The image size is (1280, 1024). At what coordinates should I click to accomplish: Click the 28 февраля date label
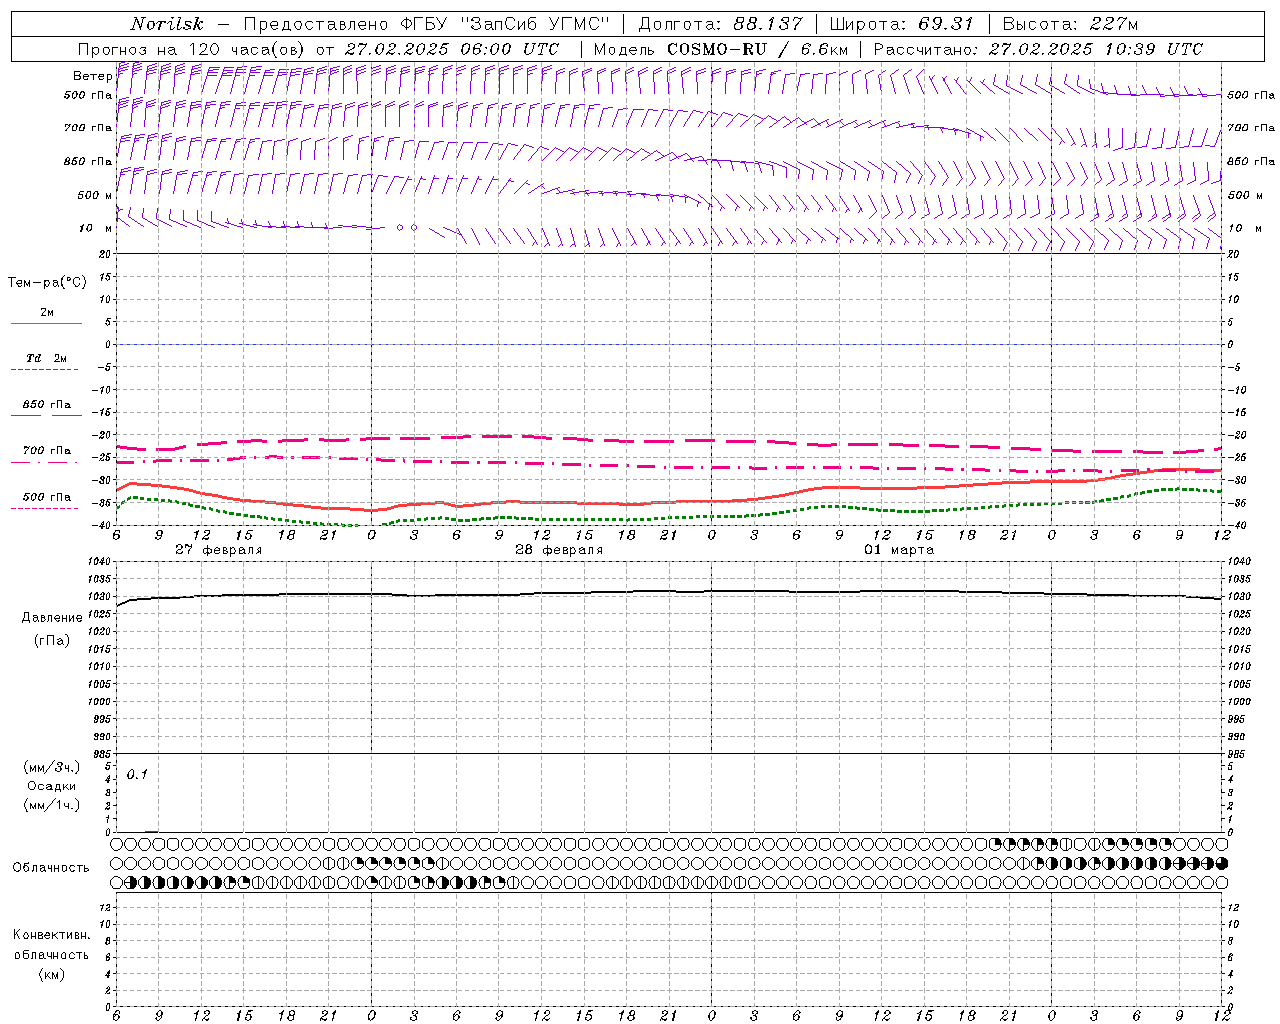point(559,550)
